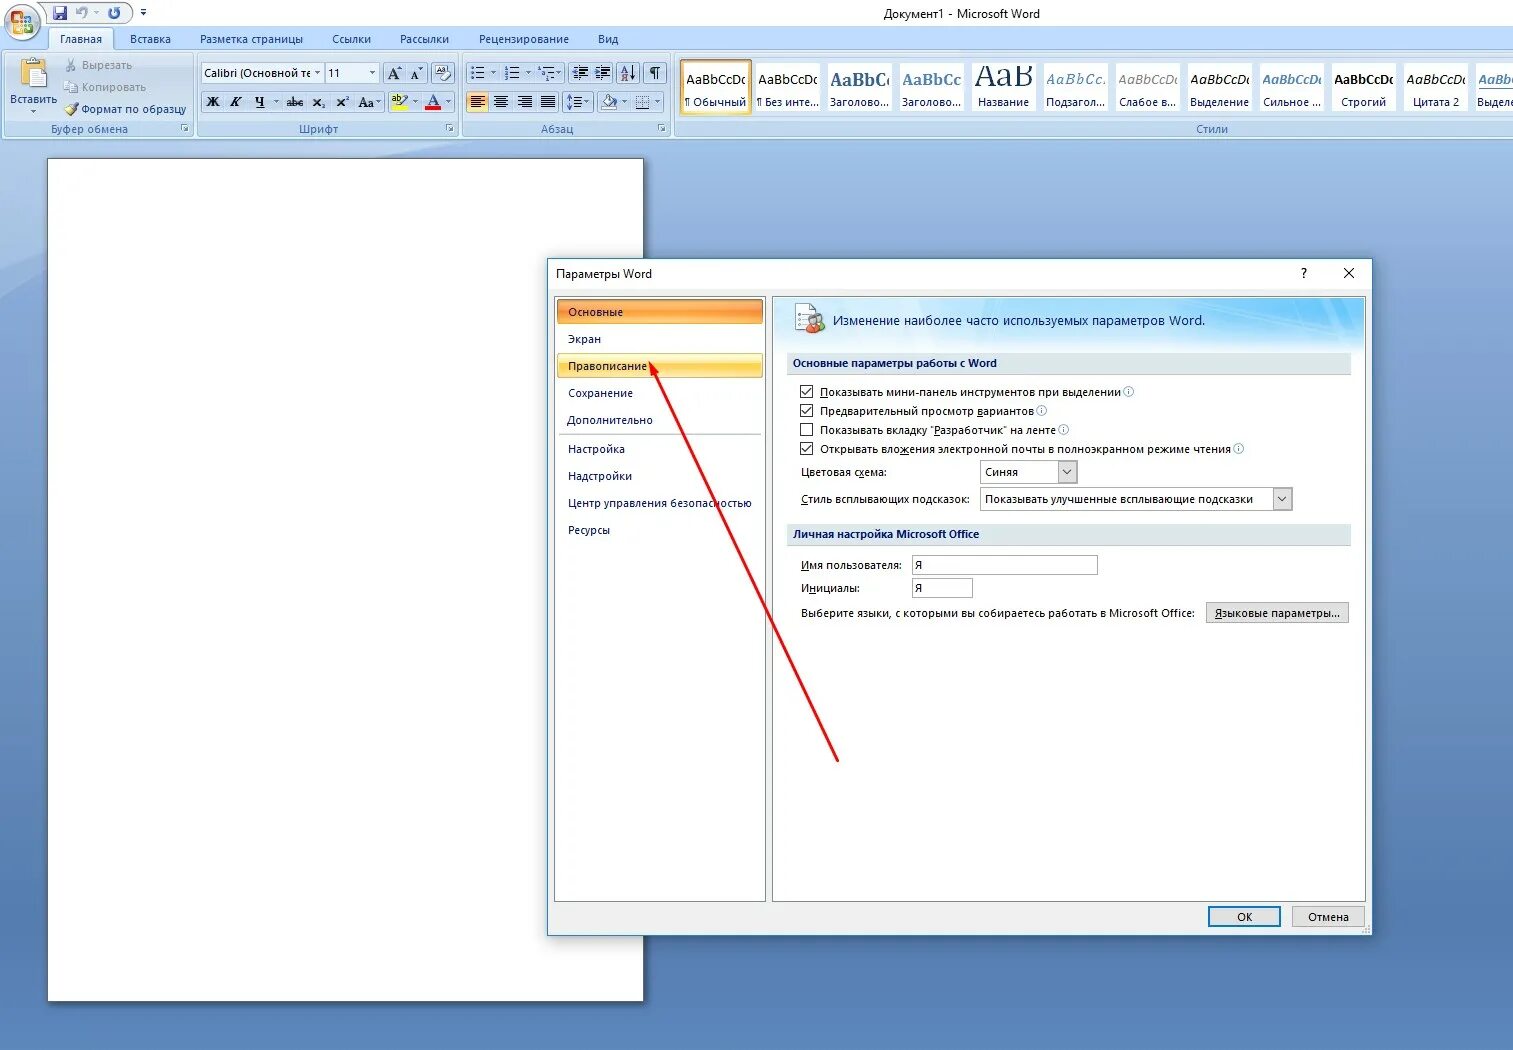1513x1050 pixels.
Task: Increase font size with grow font icon
Action: [x=394, y=73]
